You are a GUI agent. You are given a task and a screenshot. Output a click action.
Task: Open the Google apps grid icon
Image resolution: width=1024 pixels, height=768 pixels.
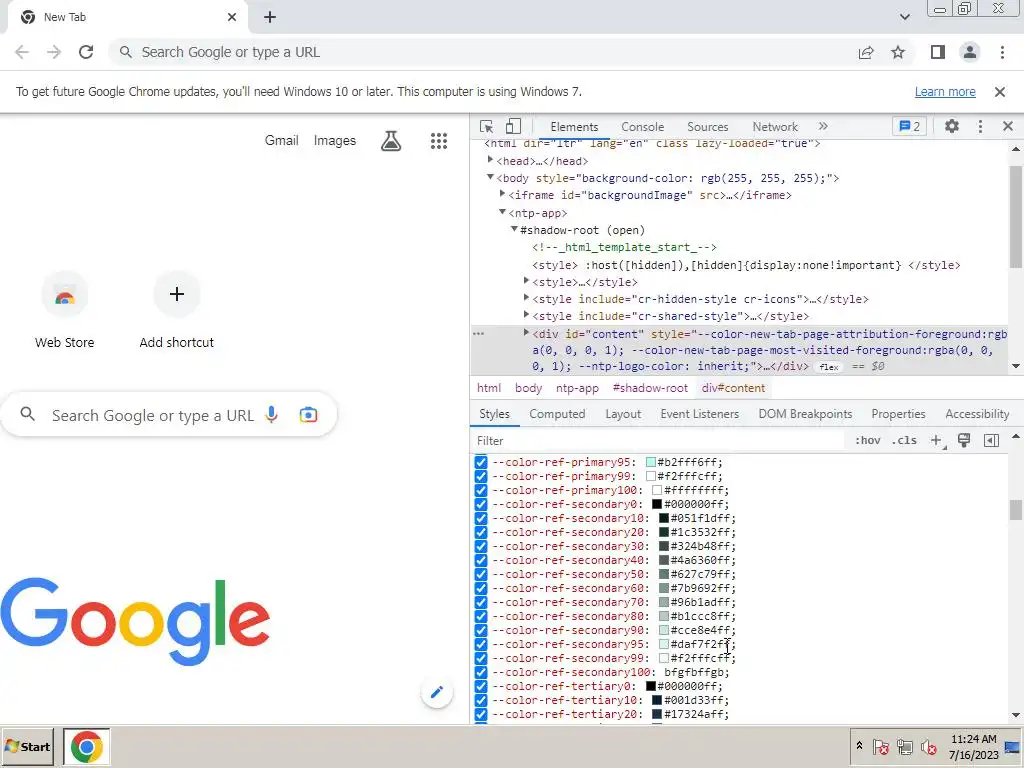tap(439, 140)
